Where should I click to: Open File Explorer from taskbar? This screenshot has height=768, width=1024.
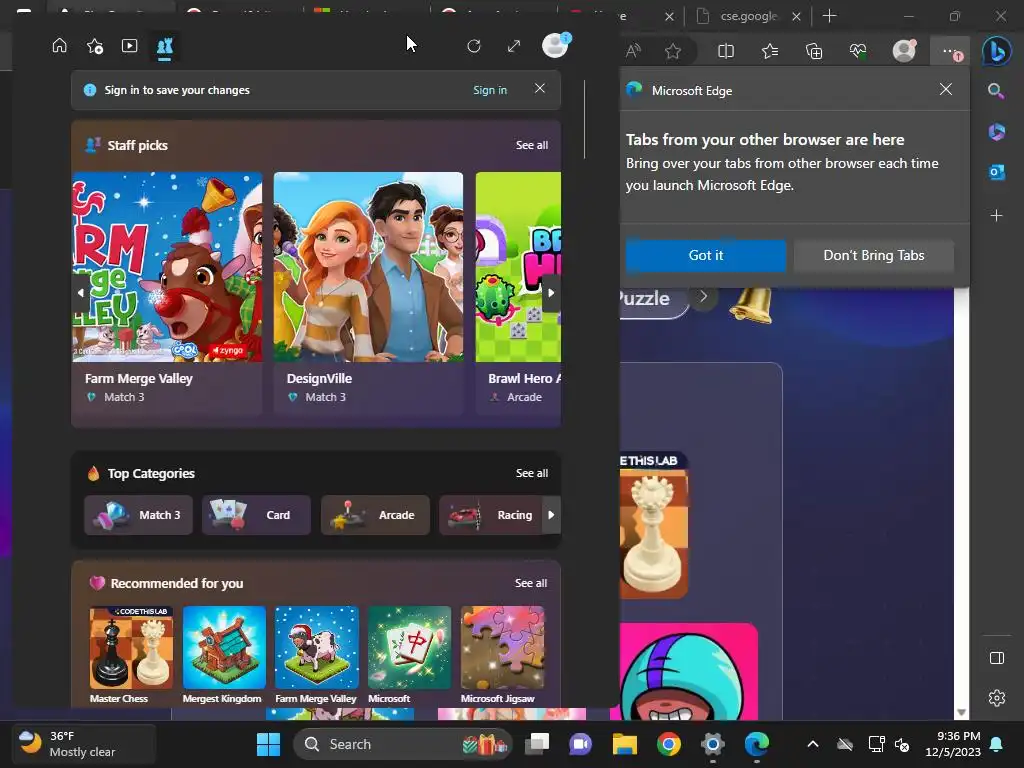coord(624,744)
